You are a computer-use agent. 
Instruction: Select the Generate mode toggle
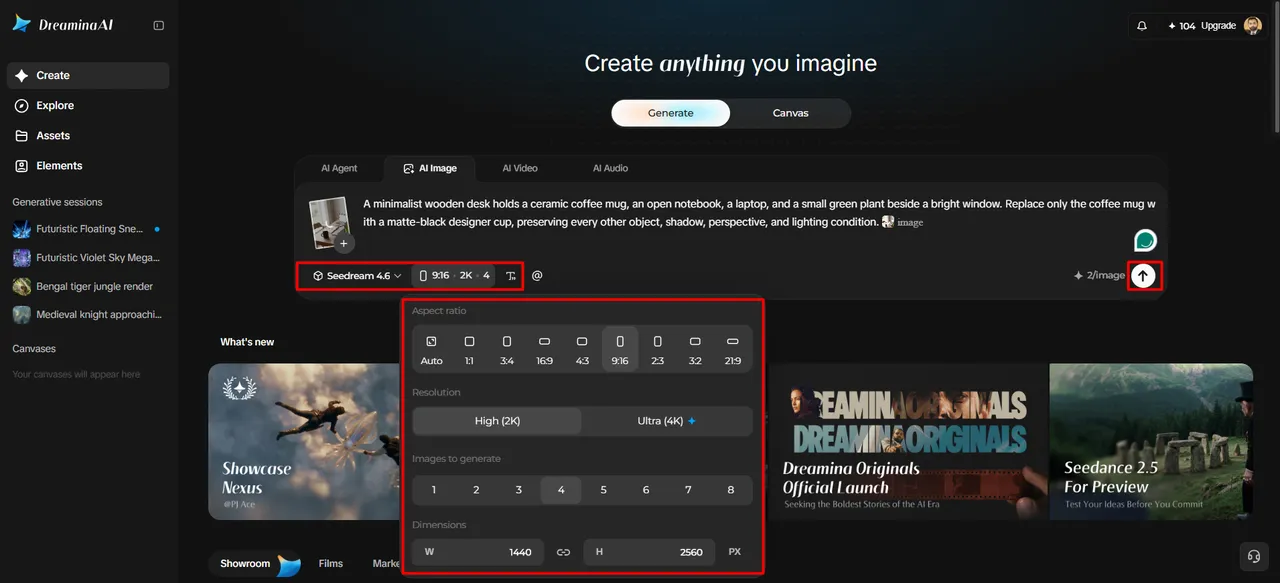(x=671, y=113)
